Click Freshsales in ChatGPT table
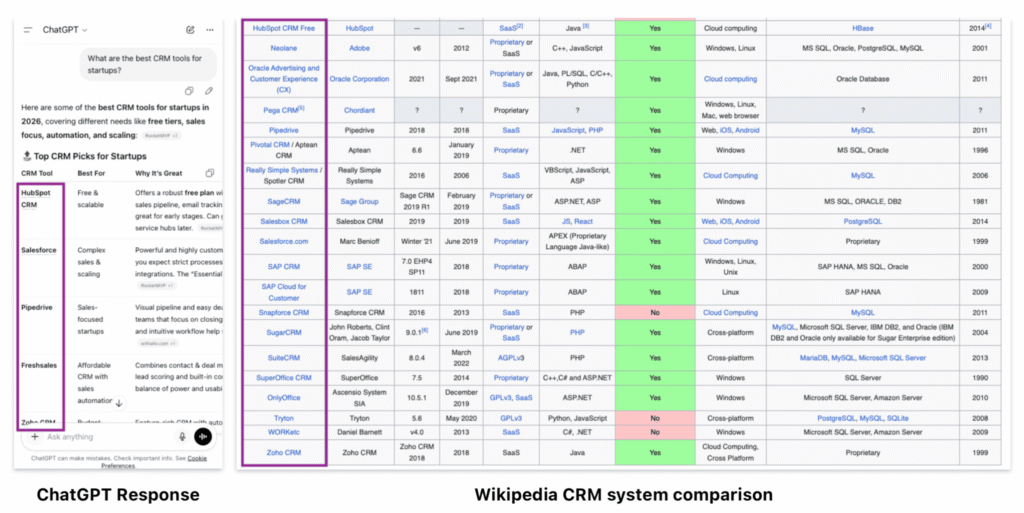1024x513 pixels. click(39, 365)
